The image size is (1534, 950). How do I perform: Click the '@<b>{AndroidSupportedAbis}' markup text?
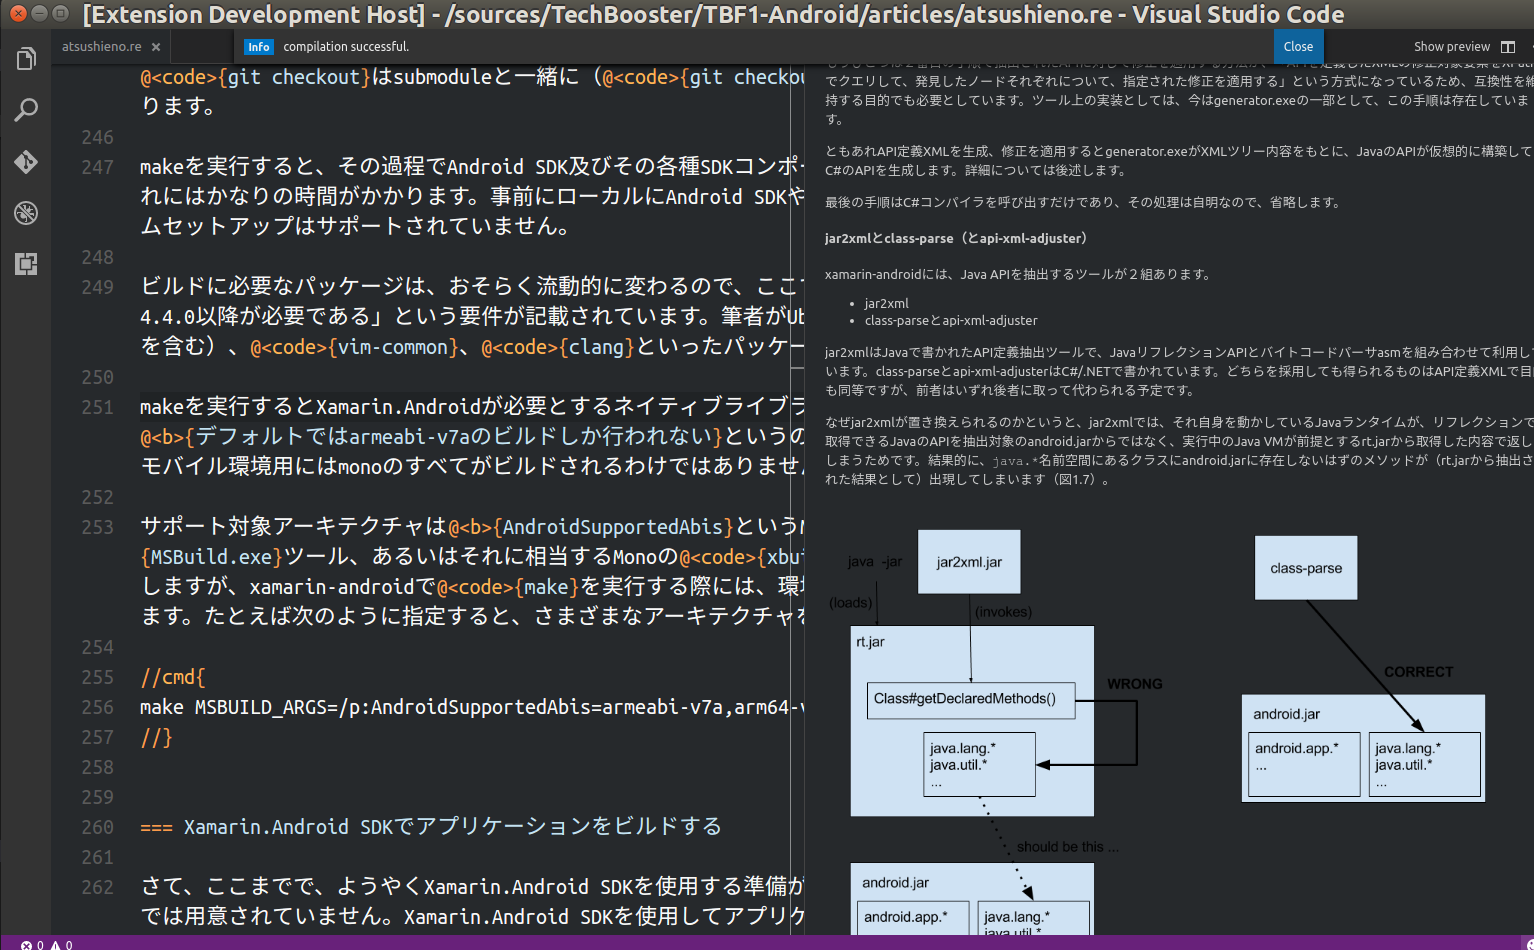(591, 527)
